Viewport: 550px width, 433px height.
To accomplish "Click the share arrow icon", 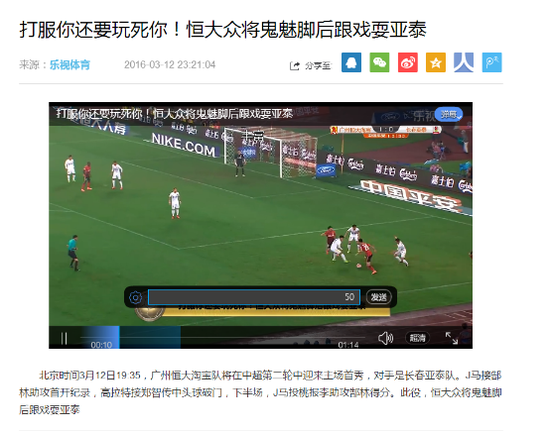I will 295,66.
